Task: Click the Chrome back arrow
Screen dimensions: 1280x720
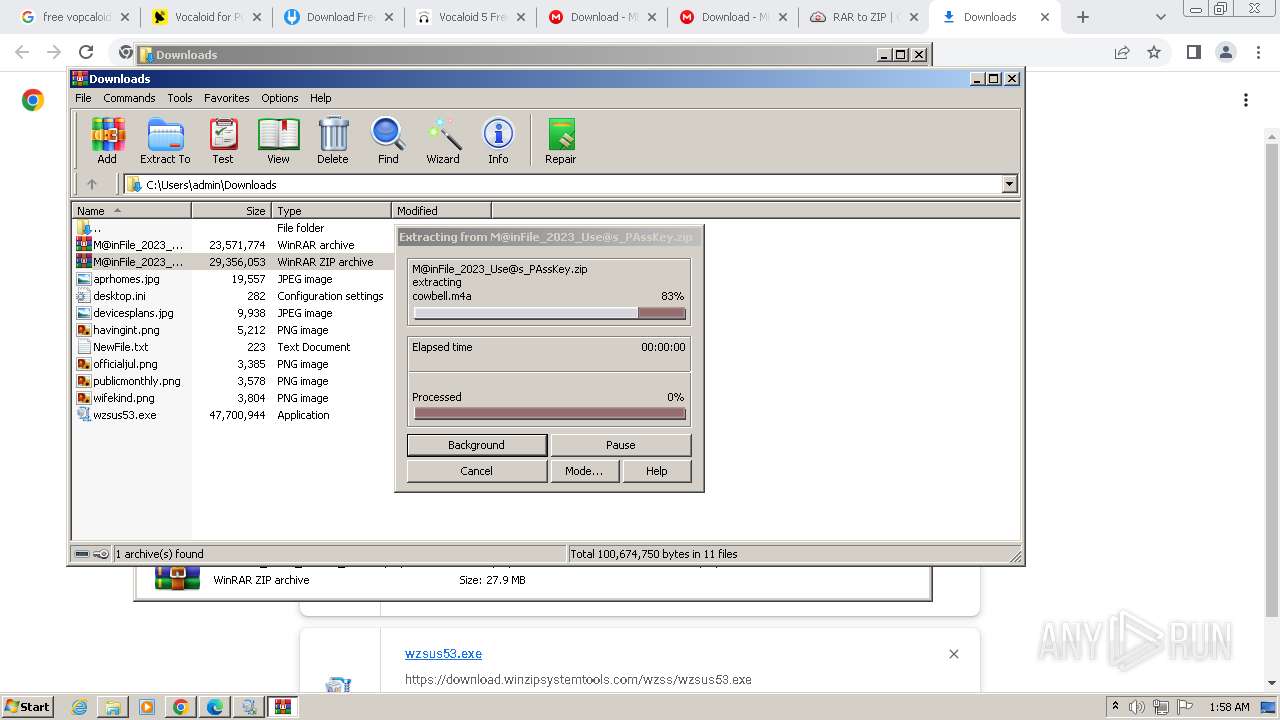Action: click(x=22, y=52)
